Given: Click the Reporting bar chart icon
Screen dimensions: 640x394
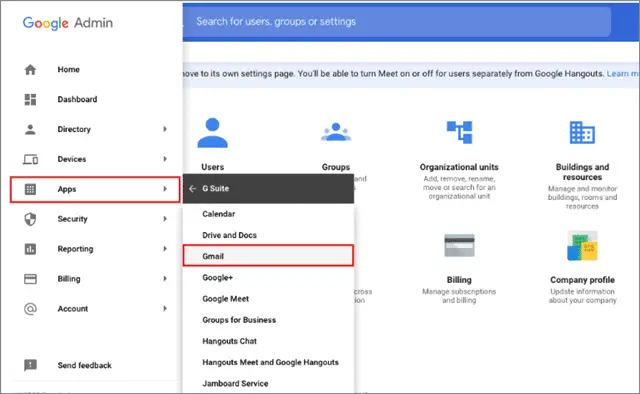Looking at the screenshot, I should (30, 249).
